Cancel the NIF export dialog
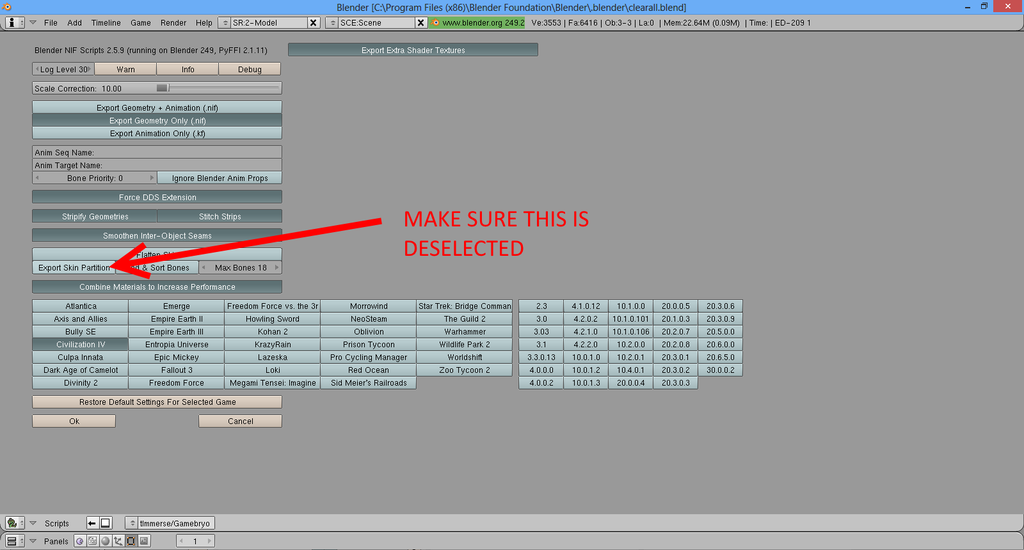The width and height of the screenshot is (1024, 550). 240,421
